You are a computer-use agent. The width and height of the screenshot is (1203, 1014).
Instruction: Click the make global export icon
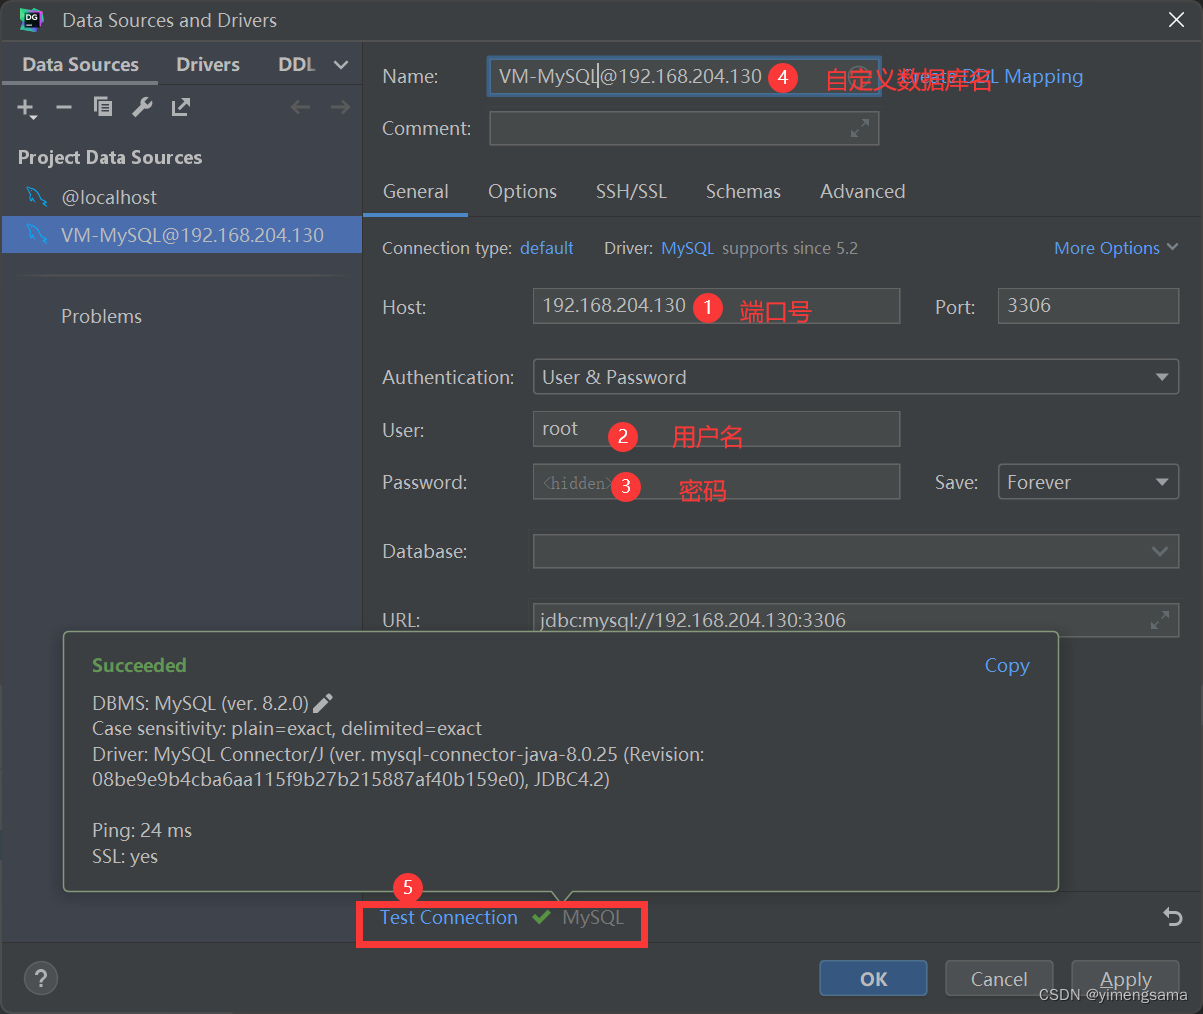click(181, 107)
